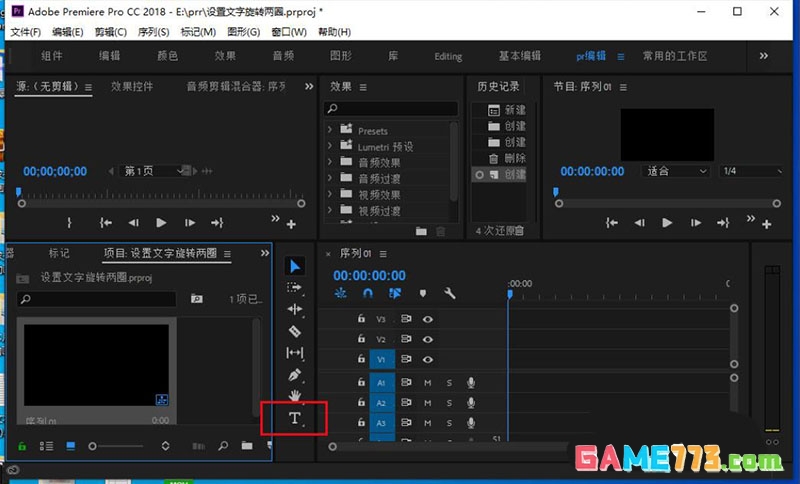The width and height of the screenshot is (800, 484).
Task: Click new bin icon in Effects panel footer
Action: pos(421,231)
